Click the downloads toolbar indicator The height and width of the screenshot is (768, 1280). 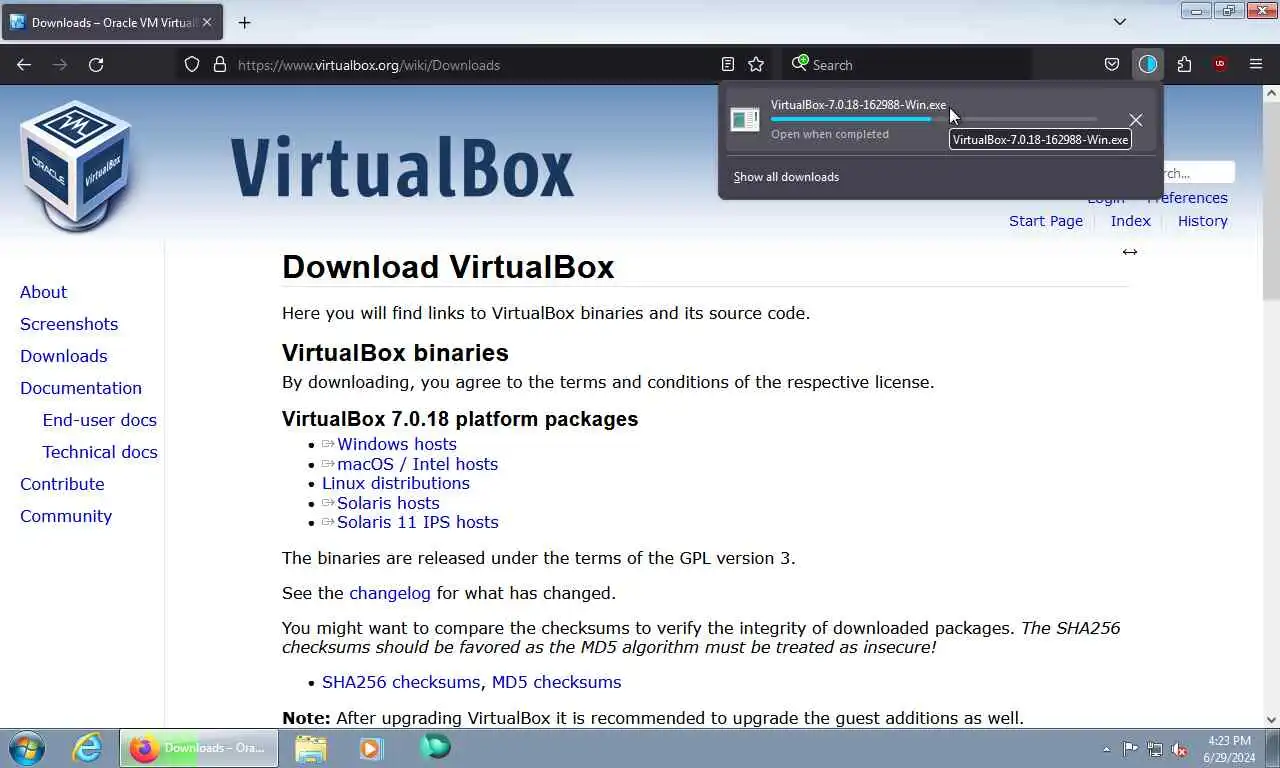[x=1148, y=64]
